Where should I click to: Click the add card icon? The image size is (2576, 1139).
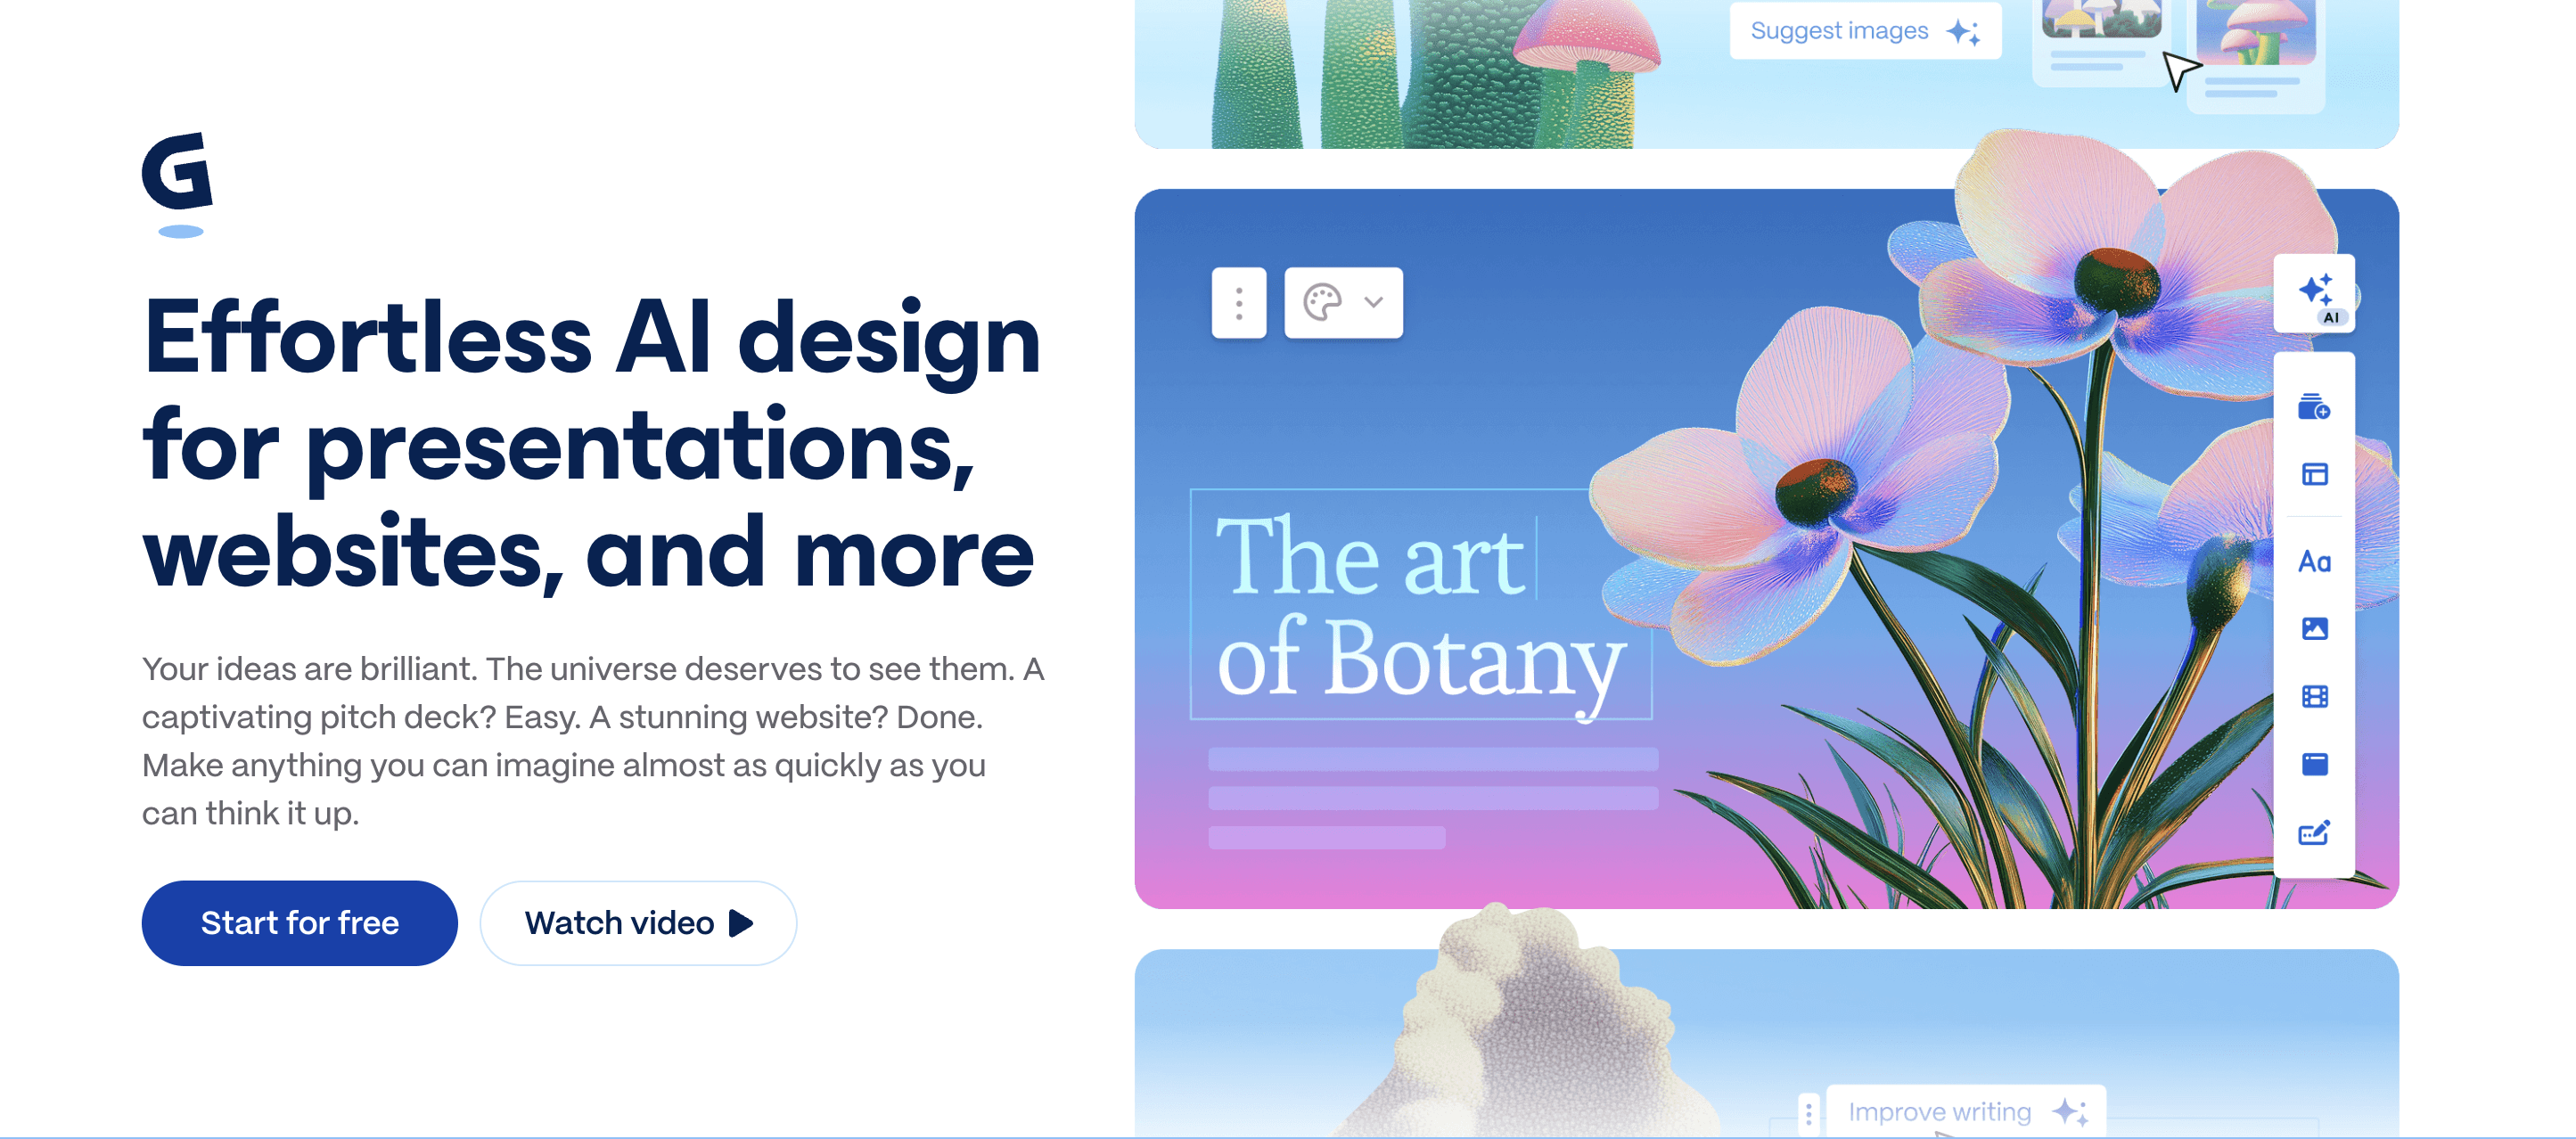tap(2313, 407)
